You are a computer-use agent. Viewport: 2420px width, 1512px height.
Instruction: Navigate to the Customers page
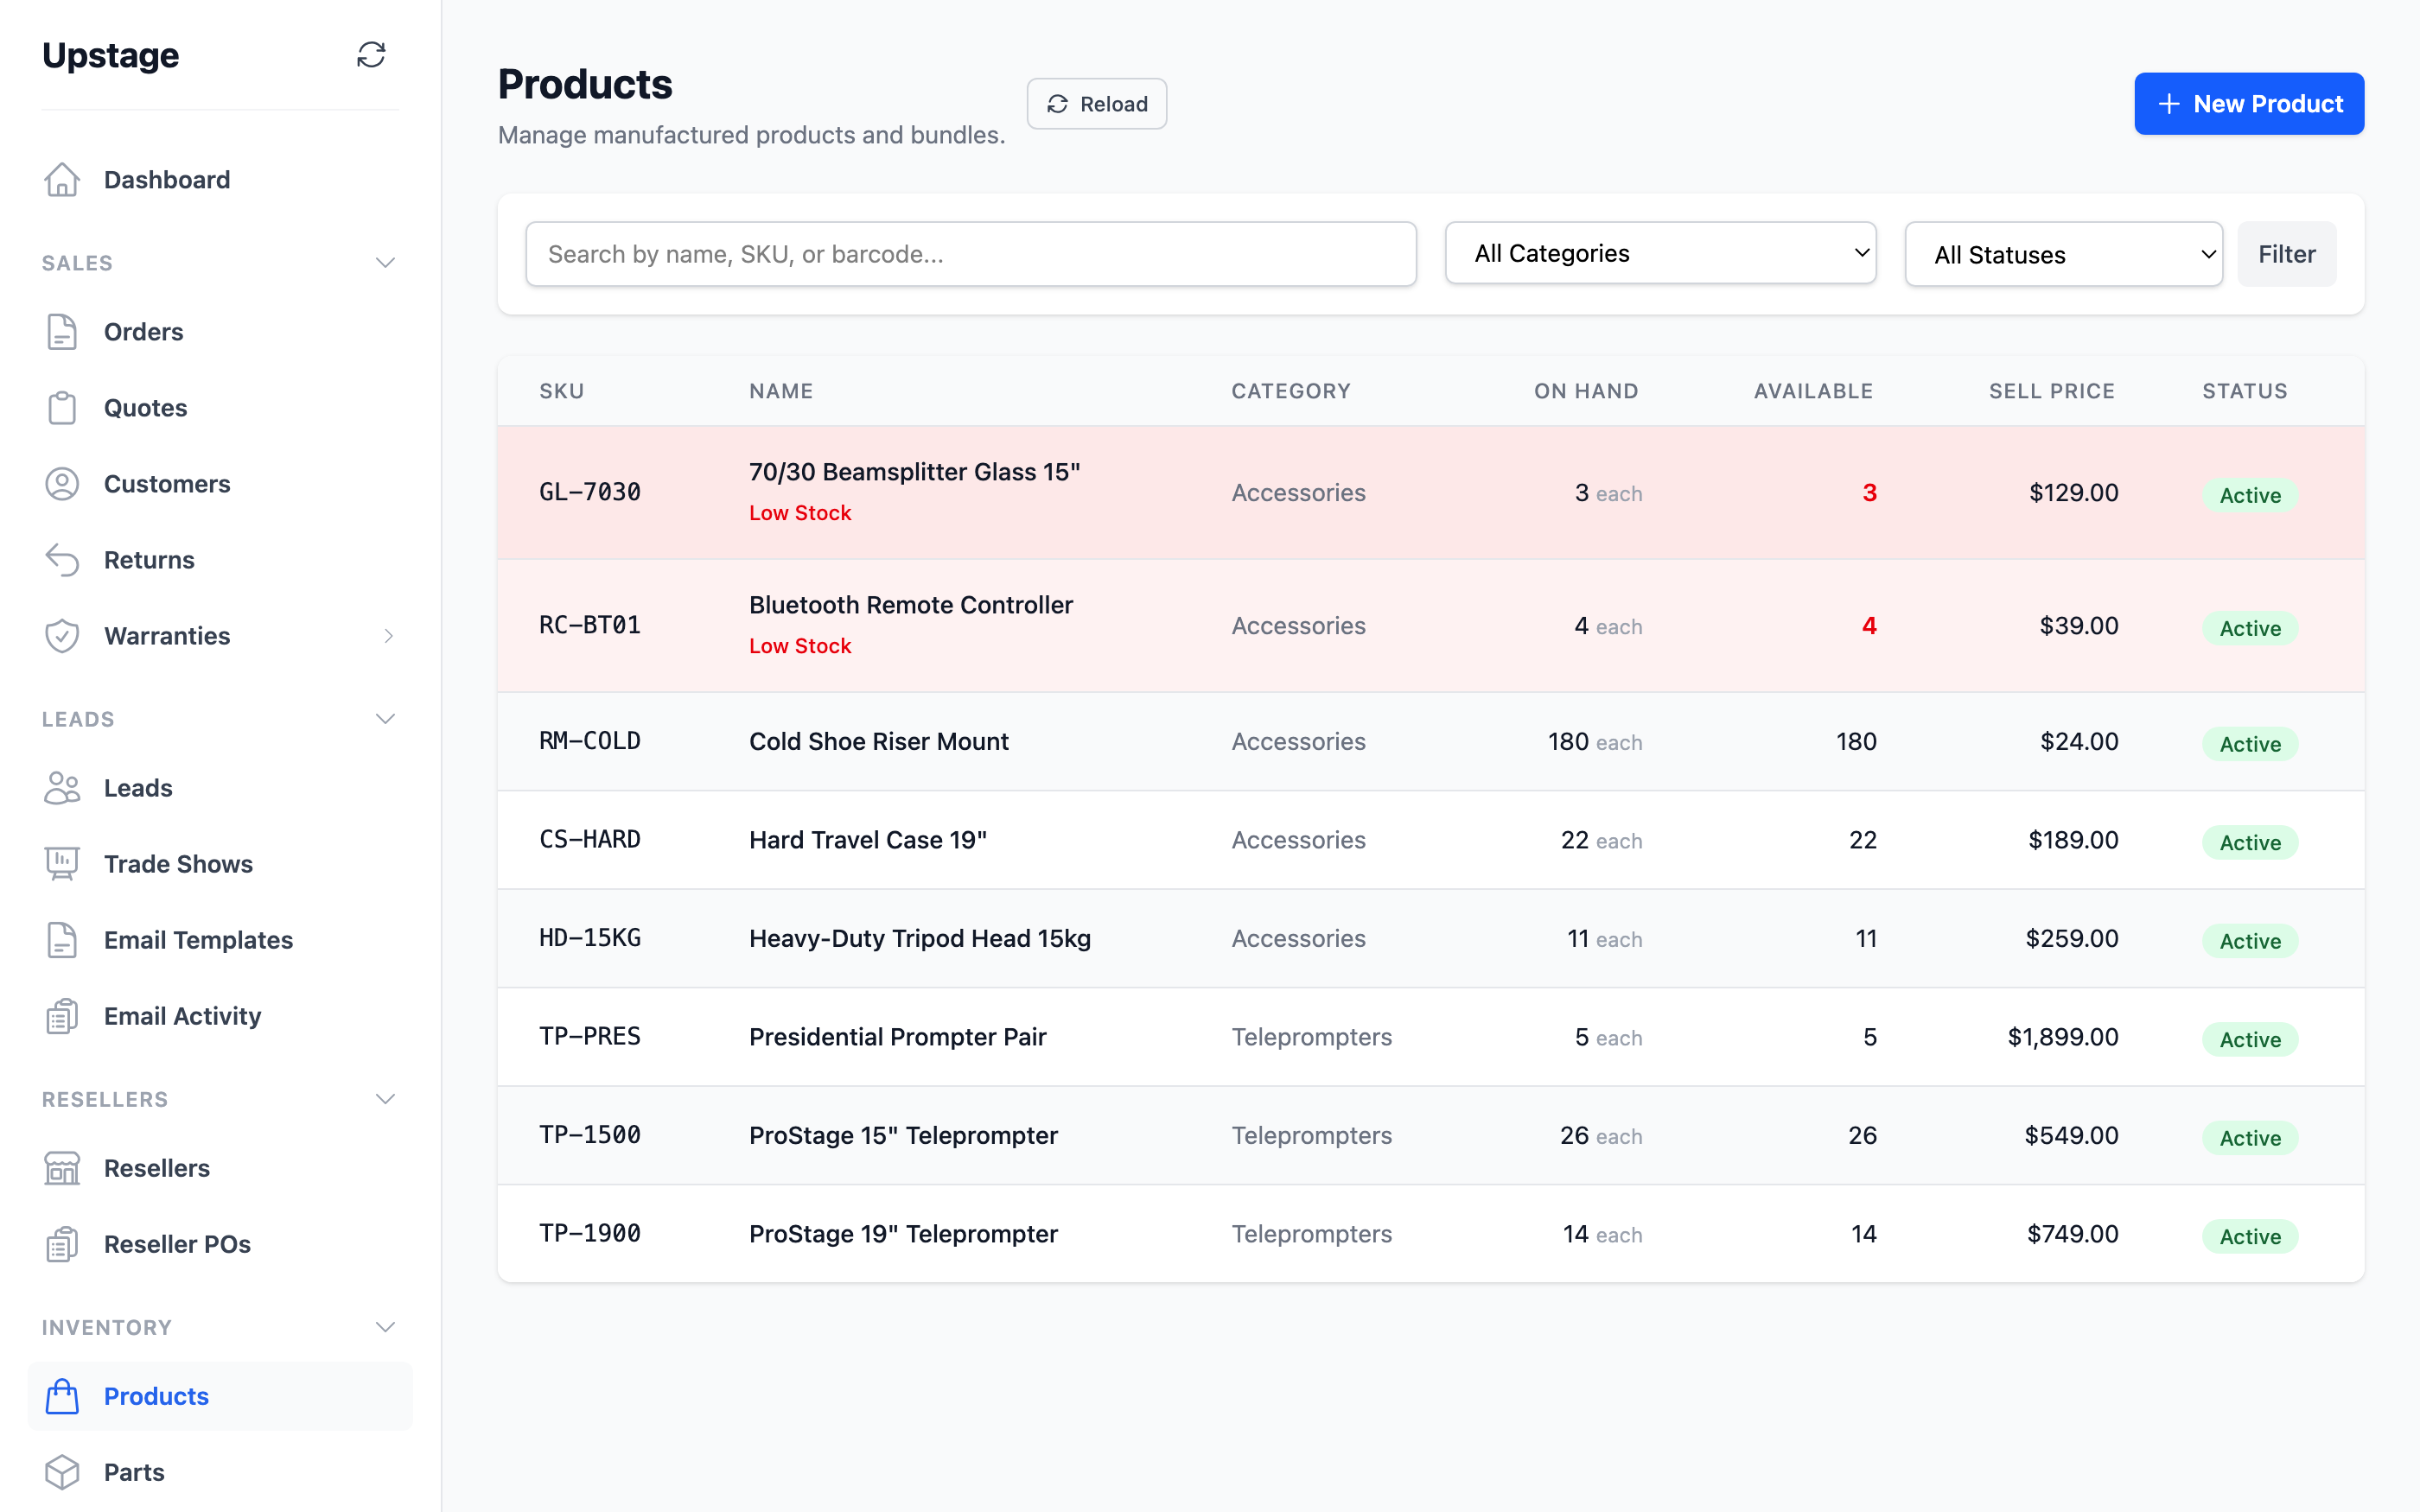tap(220, 484)
